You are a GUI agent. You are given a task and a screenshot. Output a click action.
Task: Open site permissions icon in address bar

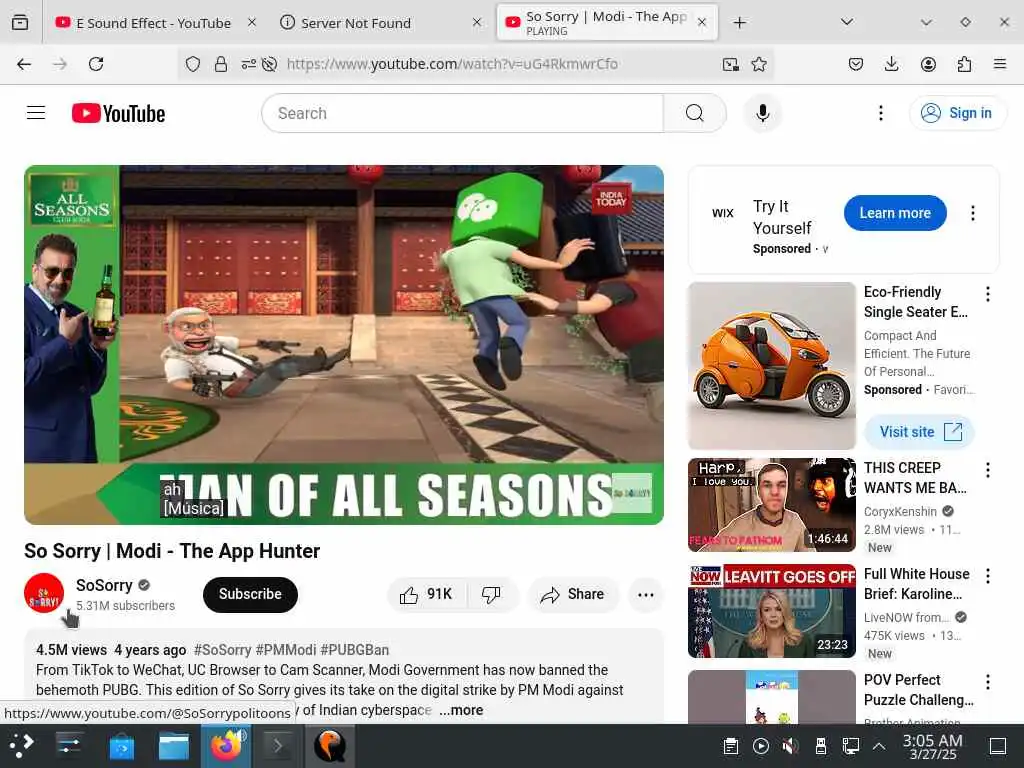pos(249,64)
